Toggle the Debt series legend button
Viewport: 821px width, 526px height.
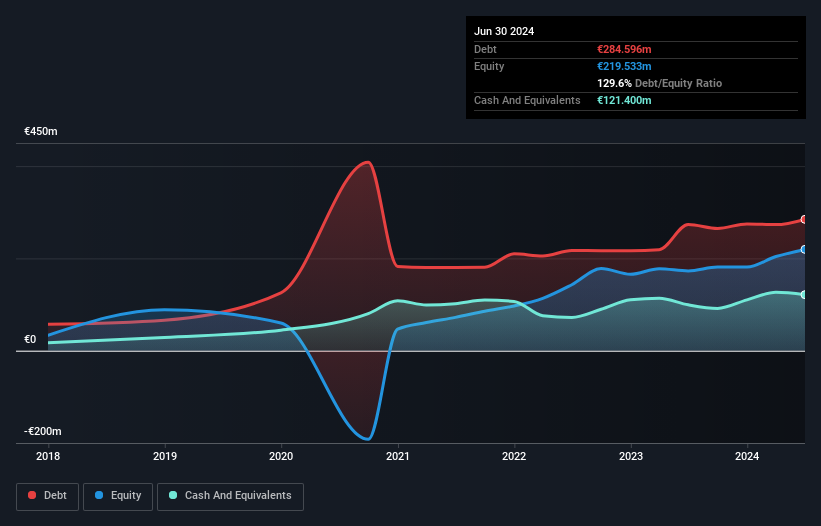click(48, 496)
